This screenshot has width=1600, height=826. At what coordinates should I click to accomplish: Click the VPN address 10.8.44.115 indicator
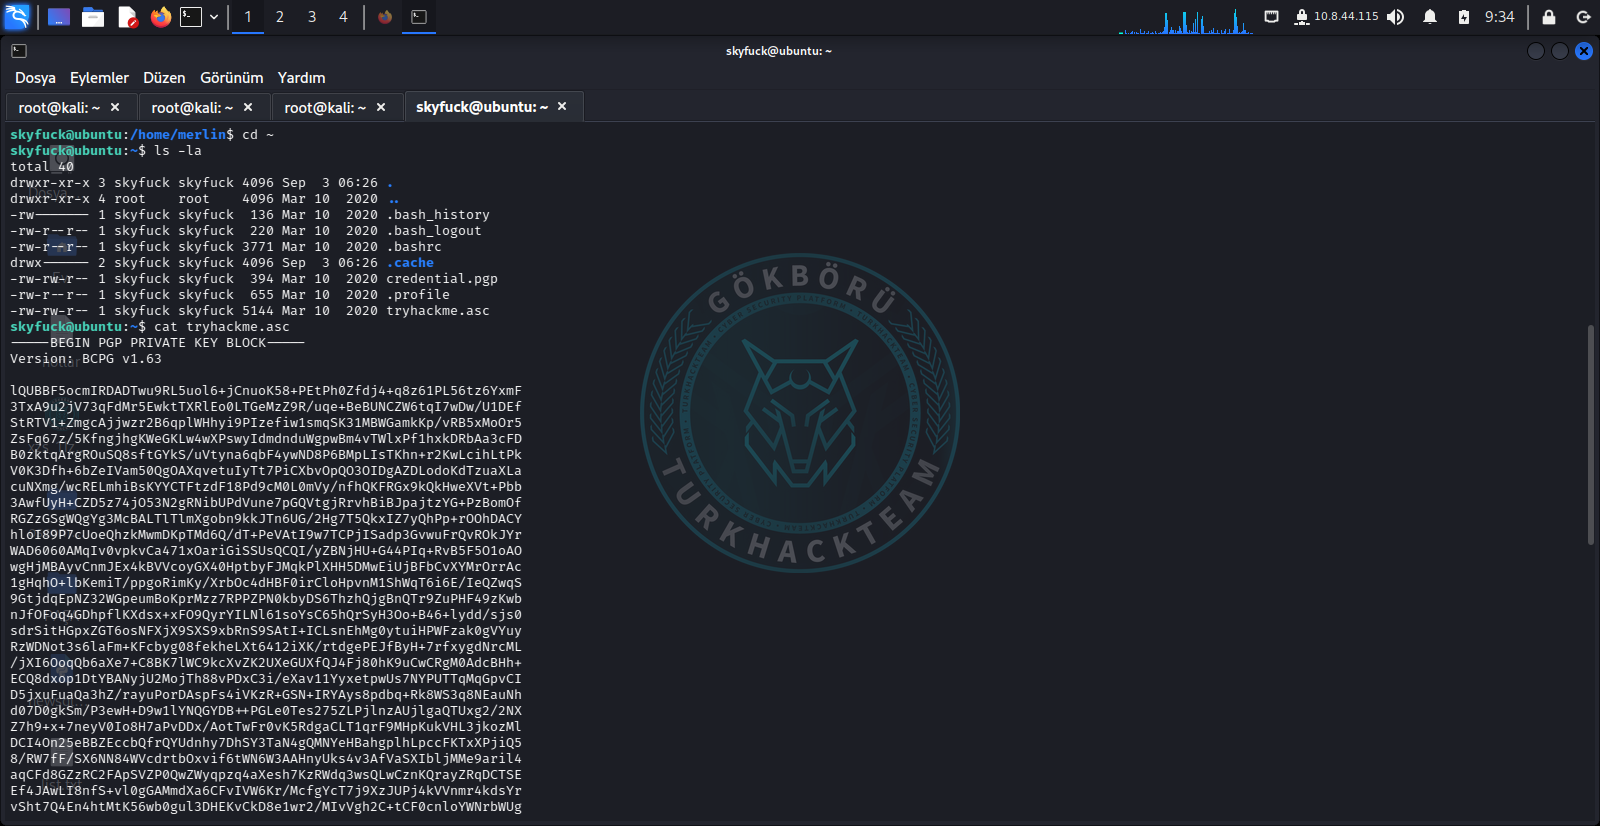1336,17
